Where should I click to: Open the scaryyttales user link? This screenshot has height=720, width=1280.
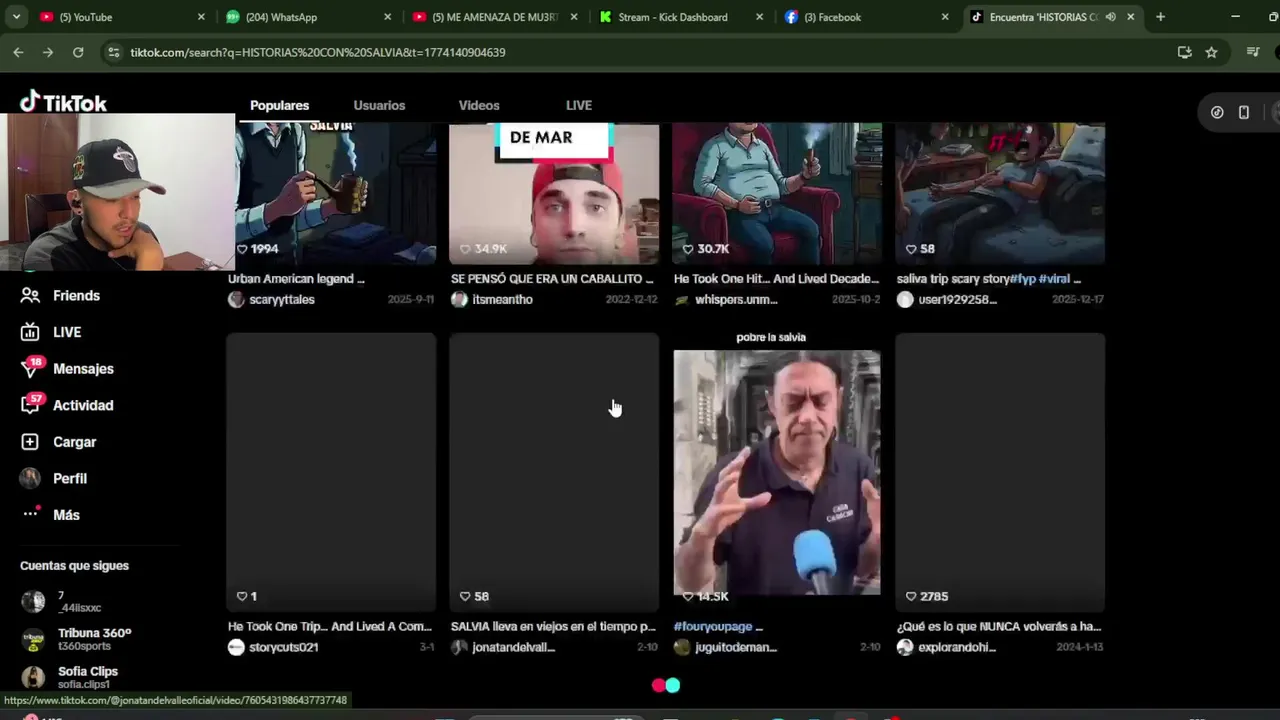coord(282,300)
